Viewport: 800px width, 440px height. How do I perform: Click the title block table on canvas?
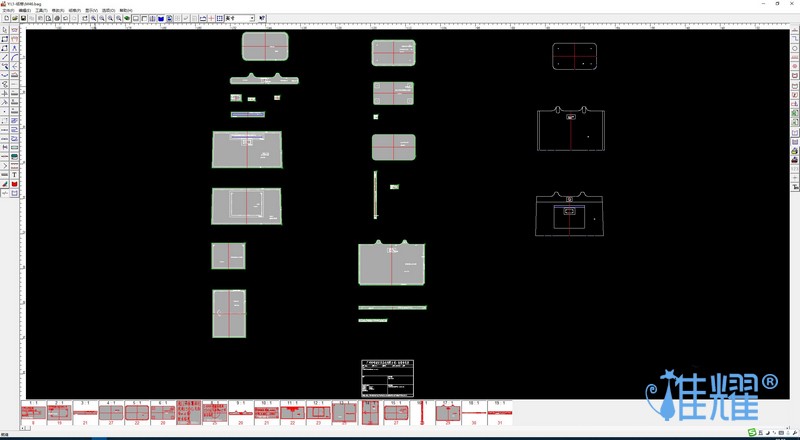click(387, 377)
